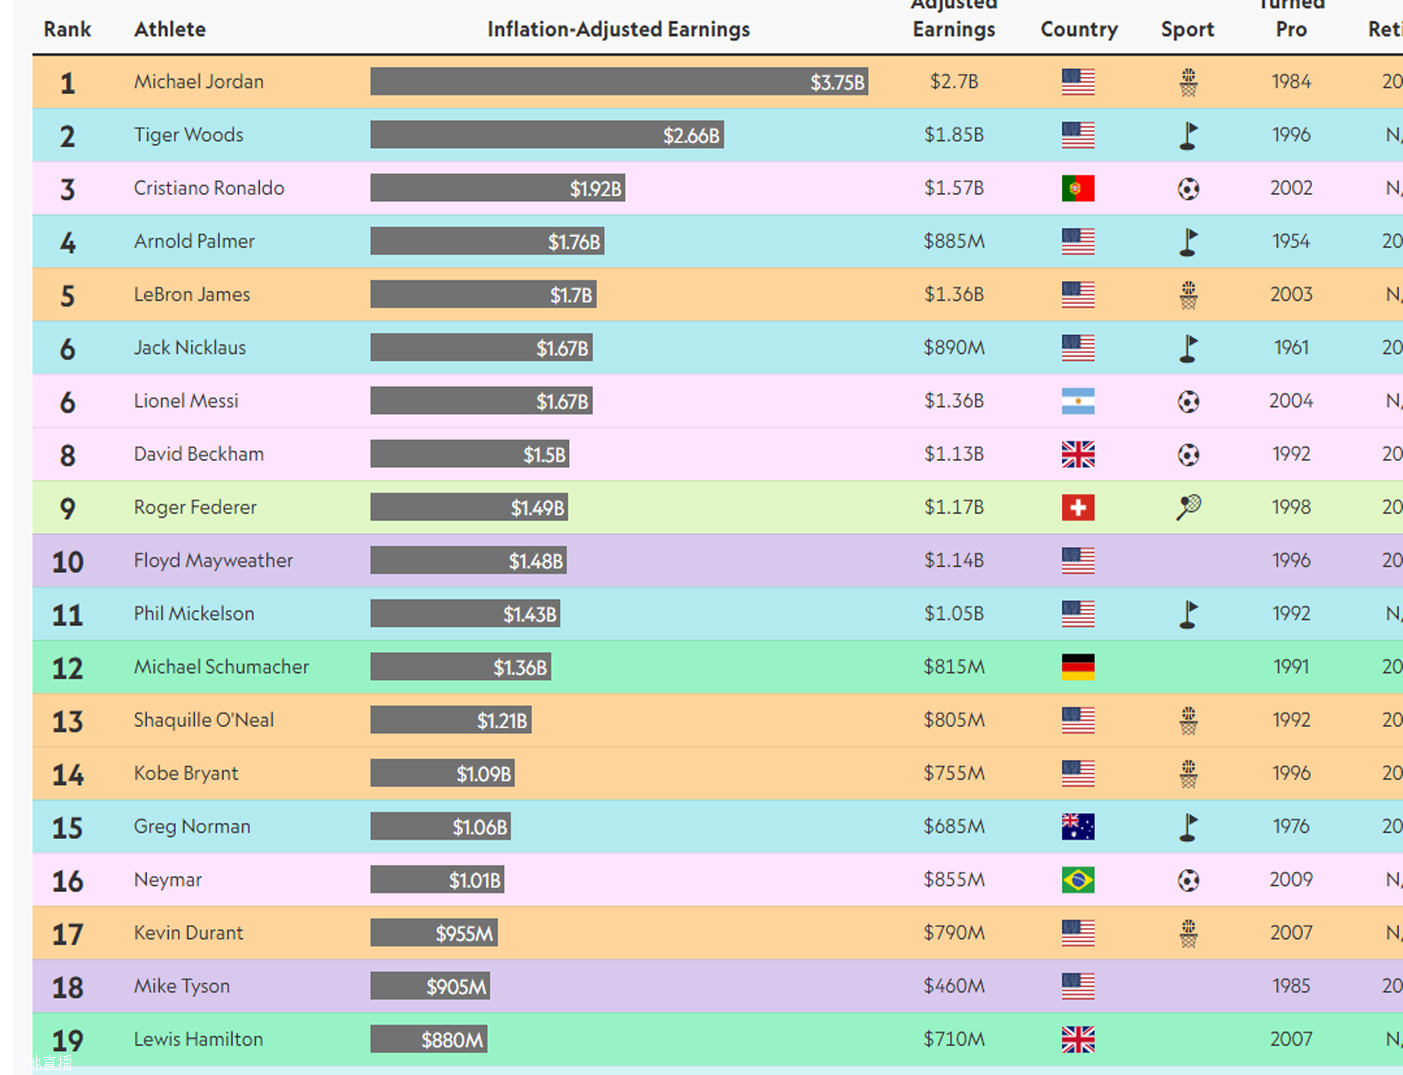Click the soccer ball icon for Neymar
The image size is (1403, 1075).
point(1188,880)
